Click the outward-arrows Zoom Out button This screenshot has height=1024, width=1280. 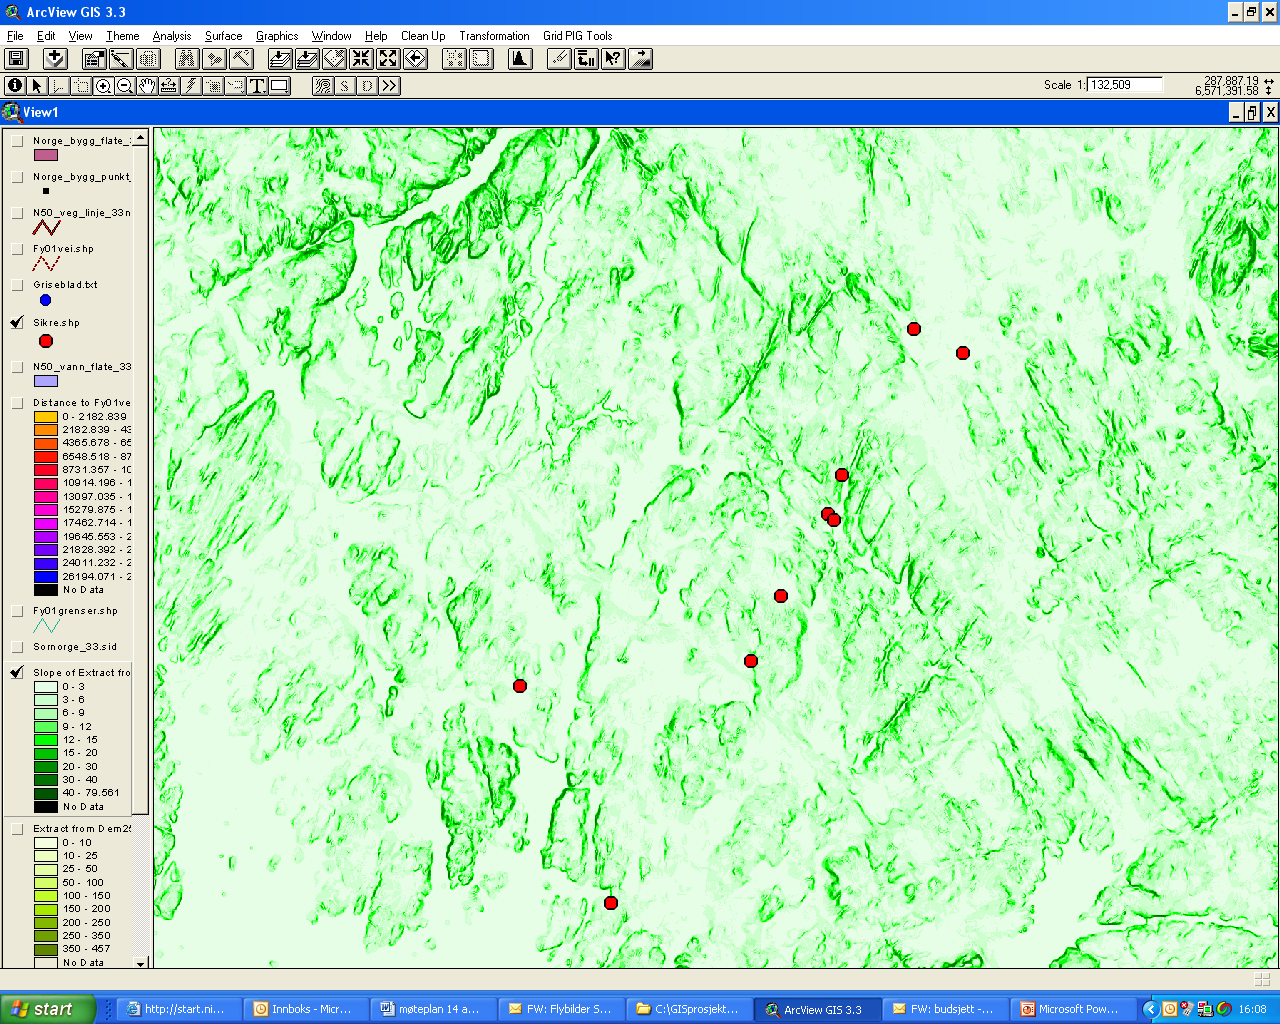pos(388,59)
